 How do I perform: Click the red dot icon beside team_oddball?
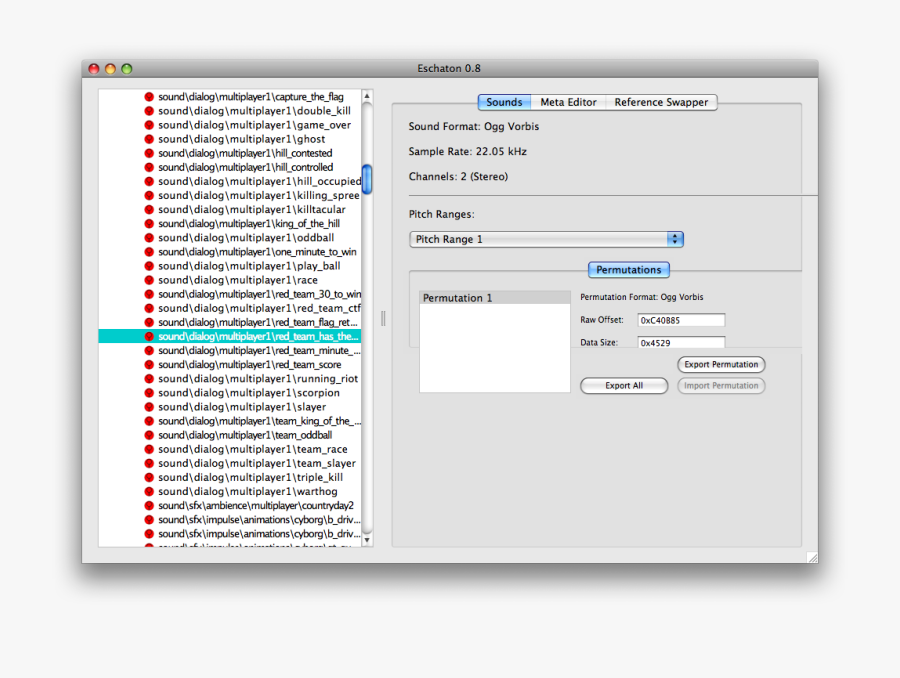click(147, 434)
